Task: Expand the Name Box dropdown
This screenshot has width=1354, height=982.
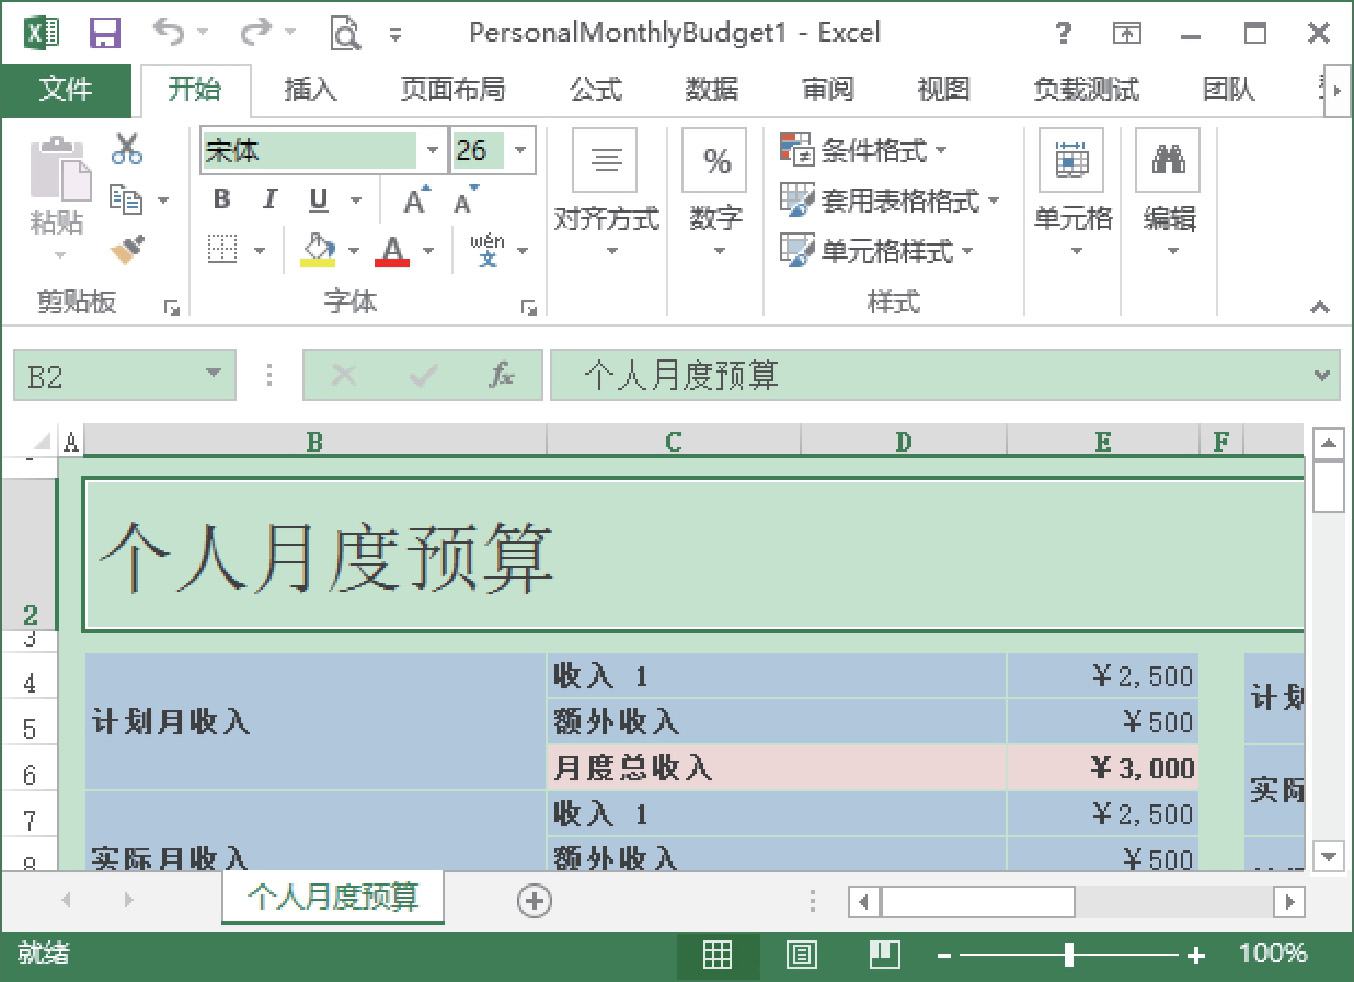Action: point(213,374)
